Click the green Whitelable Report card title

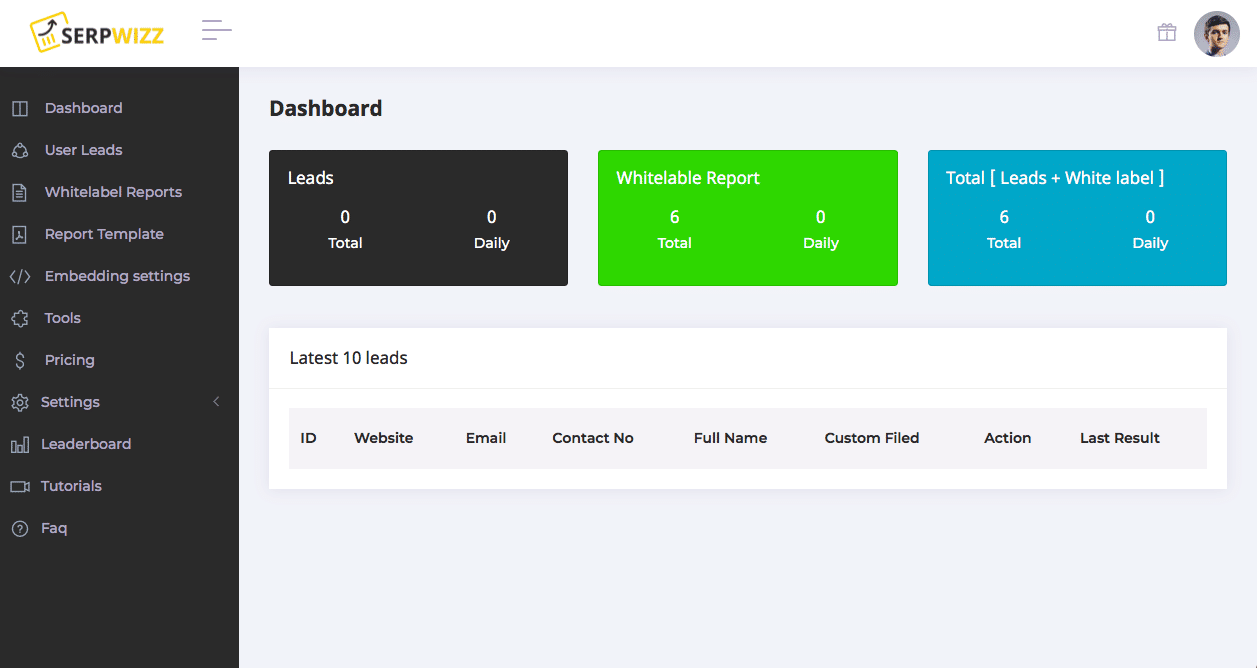point(688,178)
